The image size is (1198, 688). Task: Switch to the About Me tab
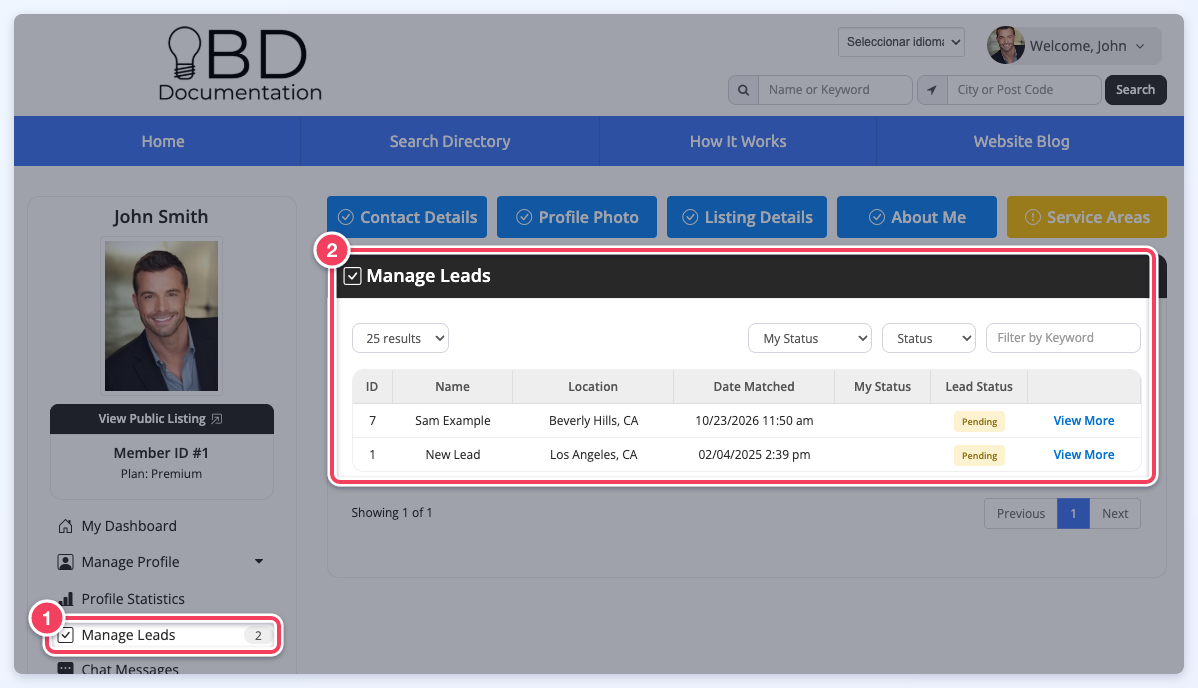917,217
